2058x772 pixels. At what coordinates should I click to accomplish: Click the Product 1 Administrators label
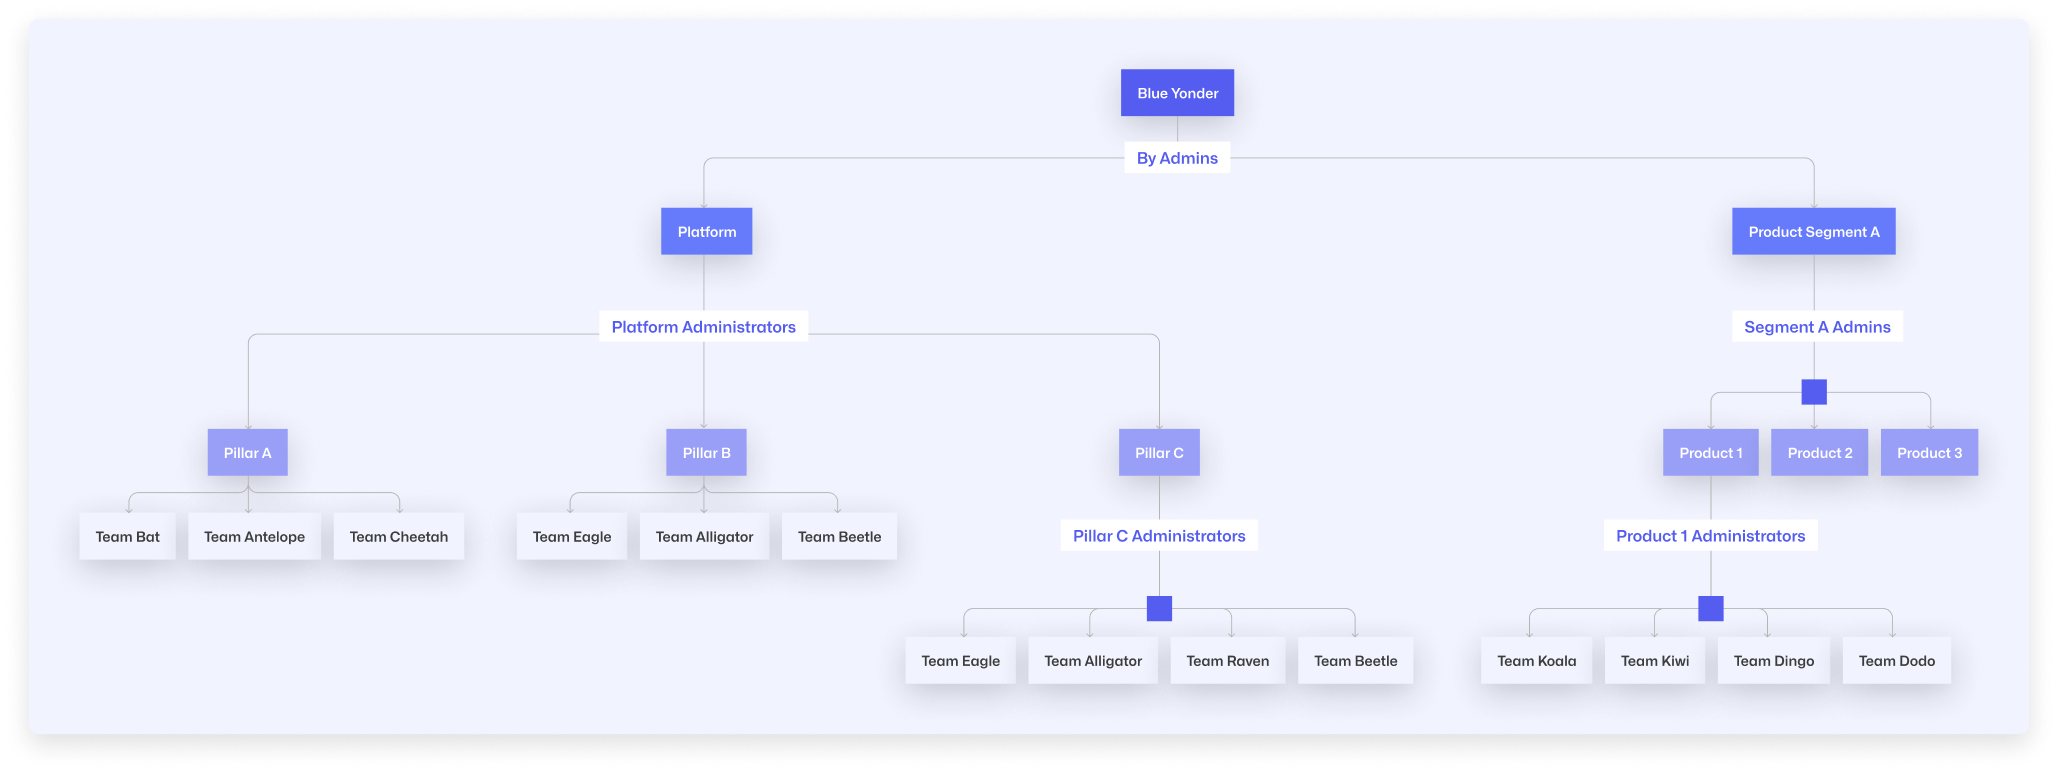(1710, 536)
